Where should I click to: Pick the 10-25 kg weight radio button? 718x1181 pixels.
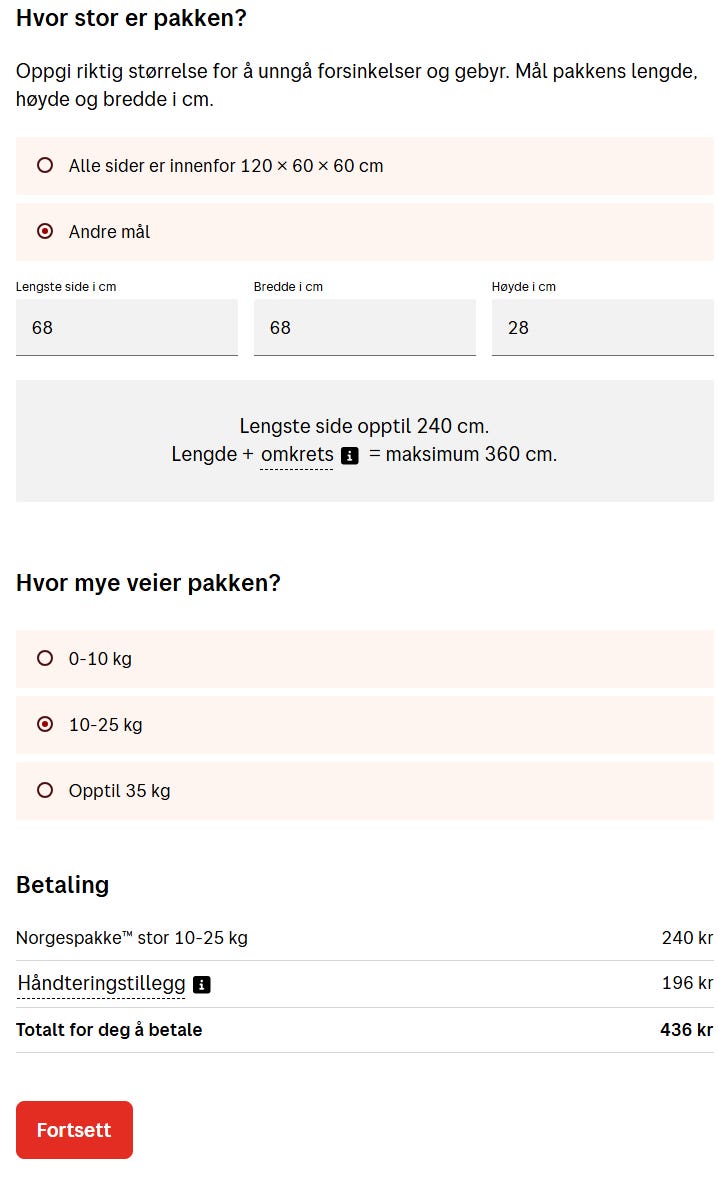(x=45, y=725)
